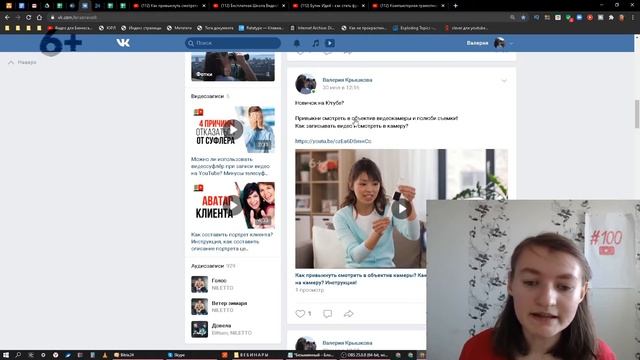640x360 pixels.
Task: Open video title 'Как привыкнуть смотреть в объектив'
Action: coord(360,279)
